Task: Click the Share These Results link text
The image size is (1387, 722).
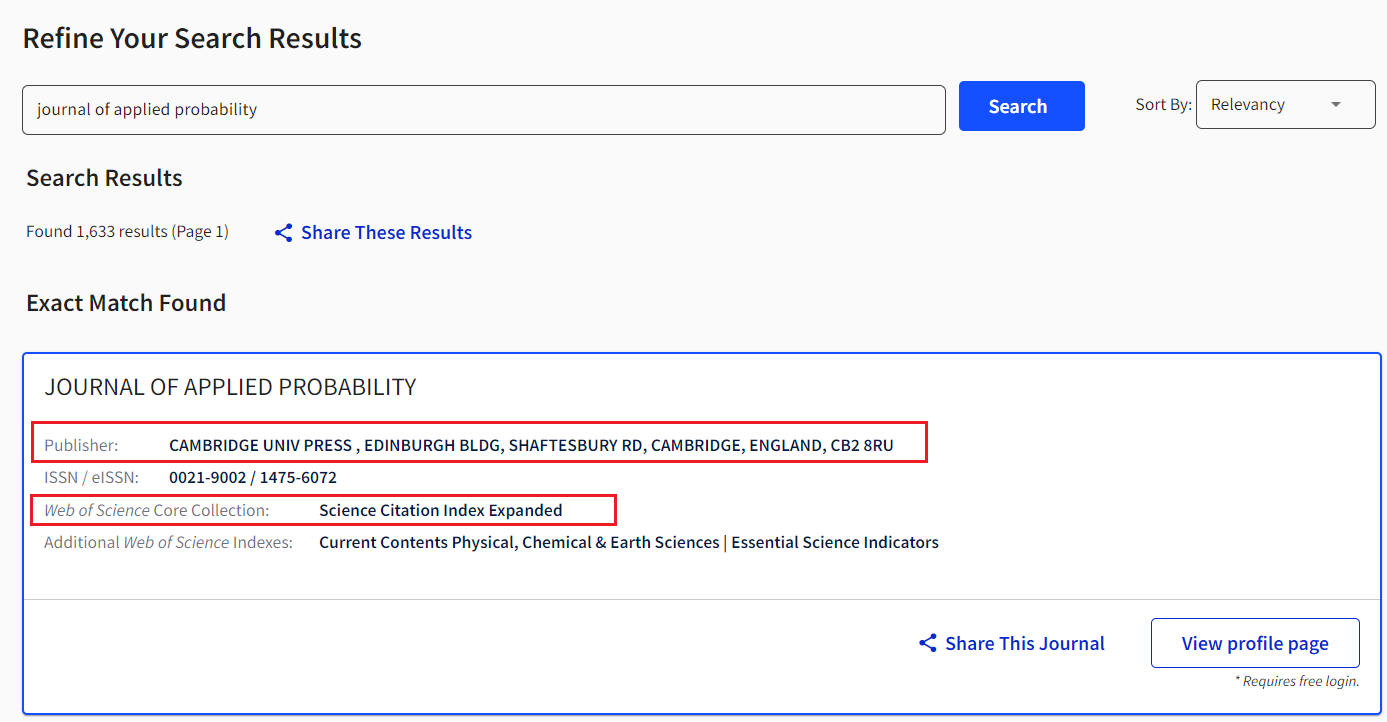Action: point(386,233)
